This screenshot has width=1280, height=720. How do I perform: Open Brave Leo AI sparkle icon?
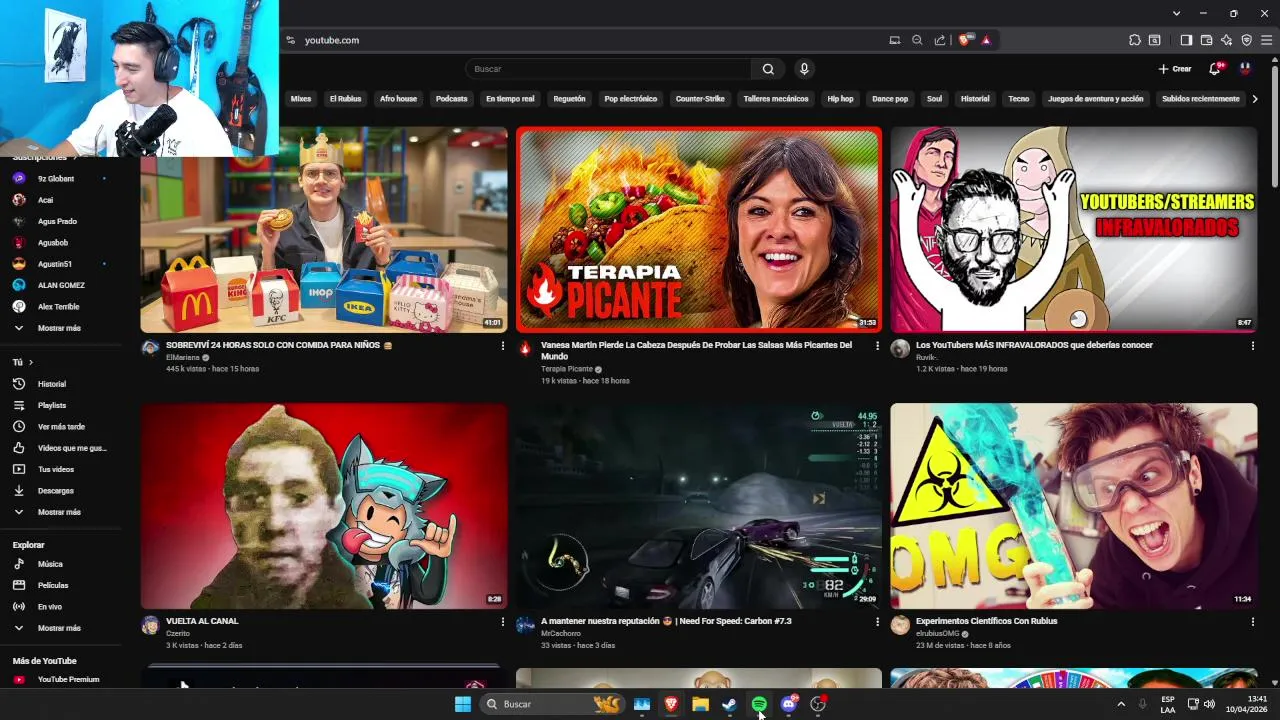pos(1226,40)
